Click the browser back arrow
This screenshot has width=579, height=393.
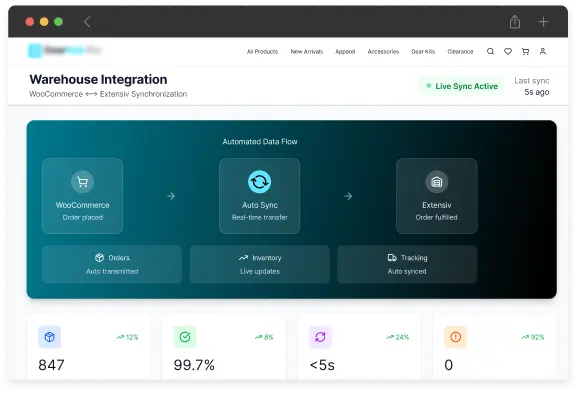click(87, 22)
